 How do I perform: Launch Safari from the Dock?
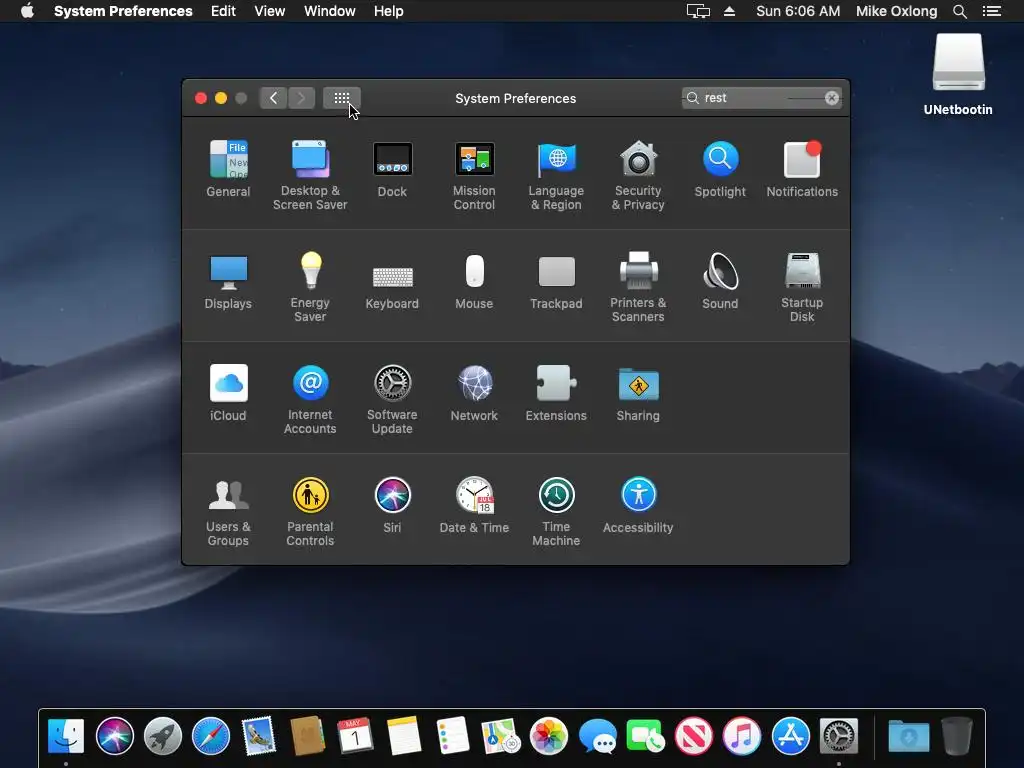[x=211, y=736]
